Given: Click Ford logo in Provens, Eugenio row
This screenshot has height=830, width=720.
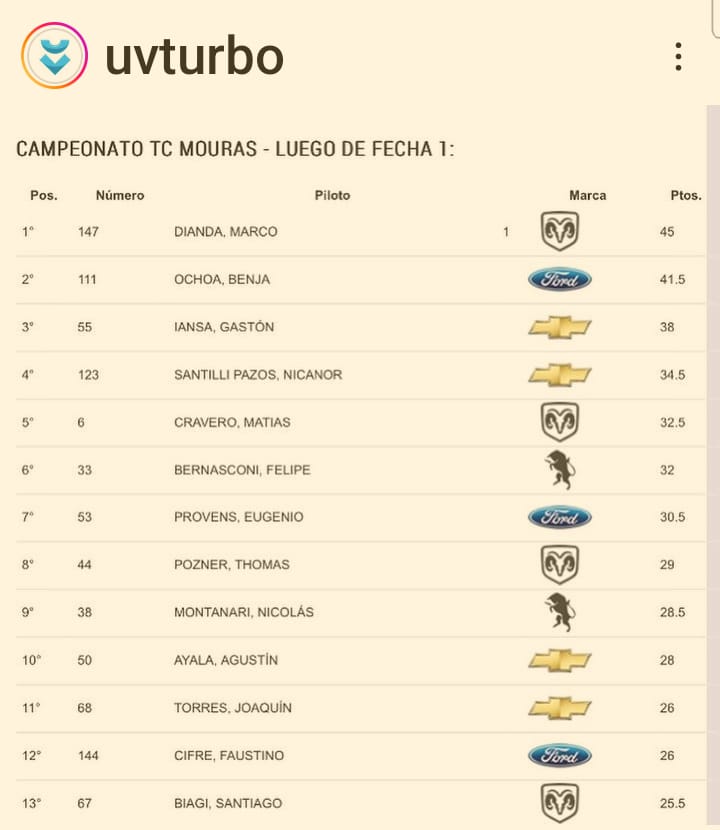Looking at the screenshot, I should pos(560,517).
